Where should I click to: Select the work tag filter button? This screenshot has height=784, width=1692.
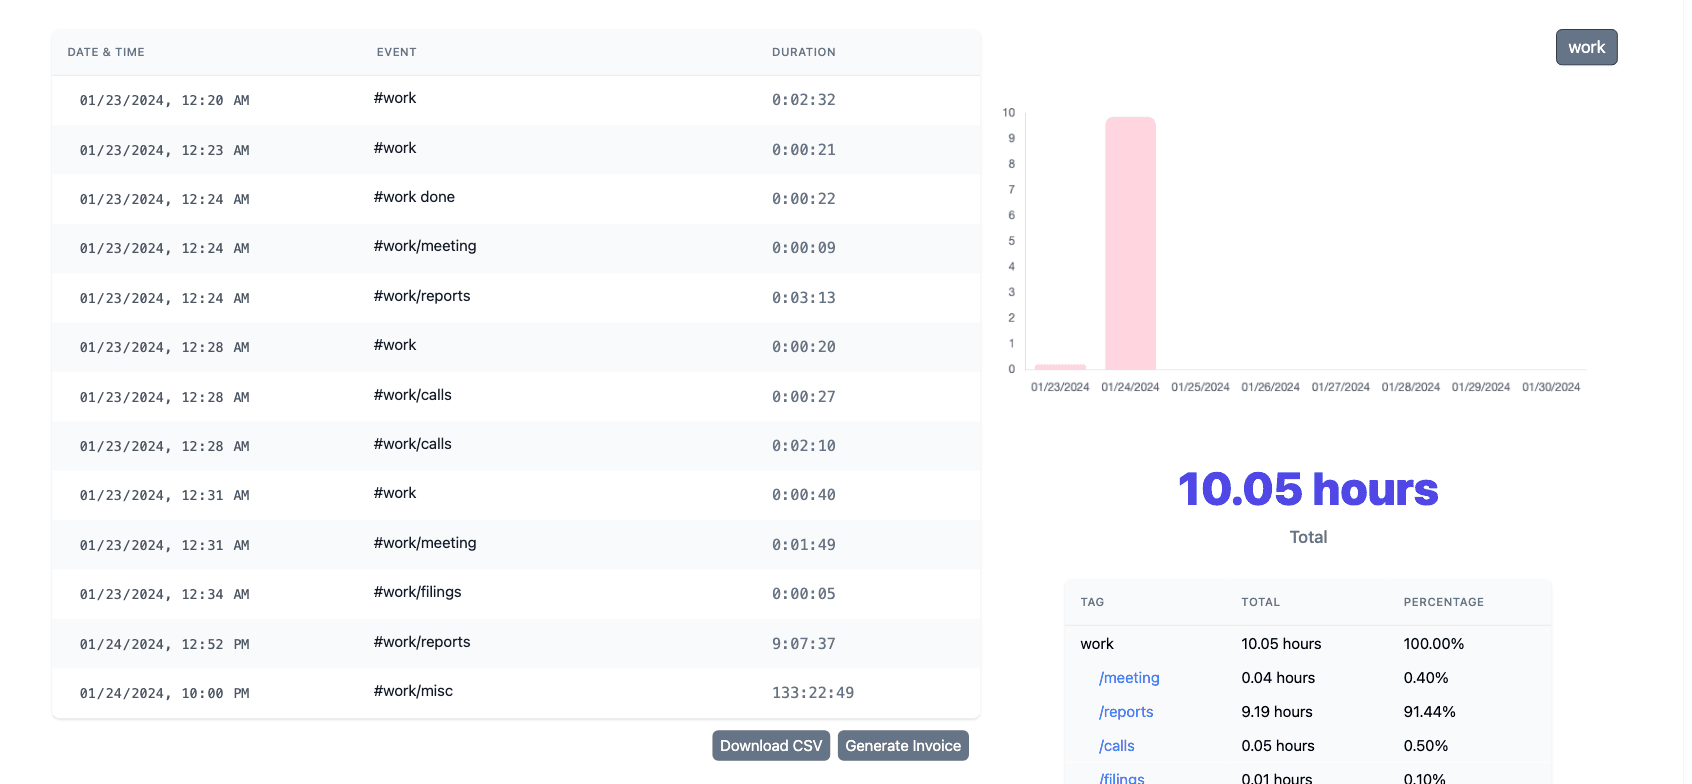1585,48
